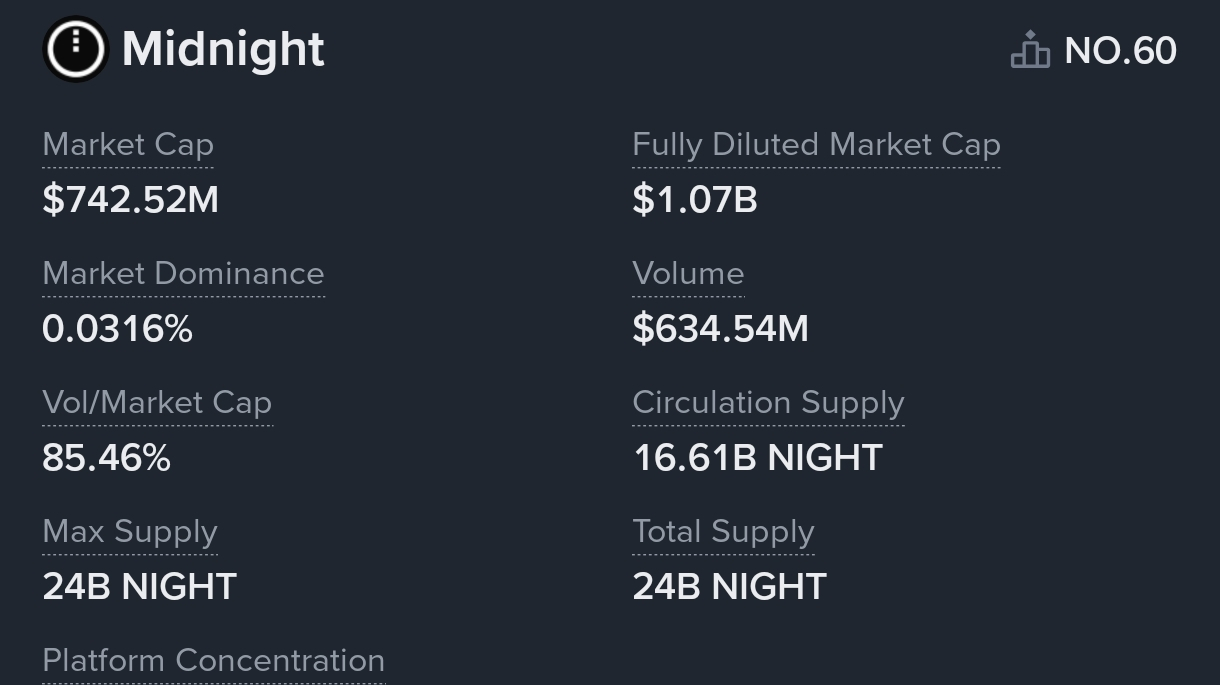Click the Midnight title text
The image size is (1220, 685).
(x=223, y=49)
